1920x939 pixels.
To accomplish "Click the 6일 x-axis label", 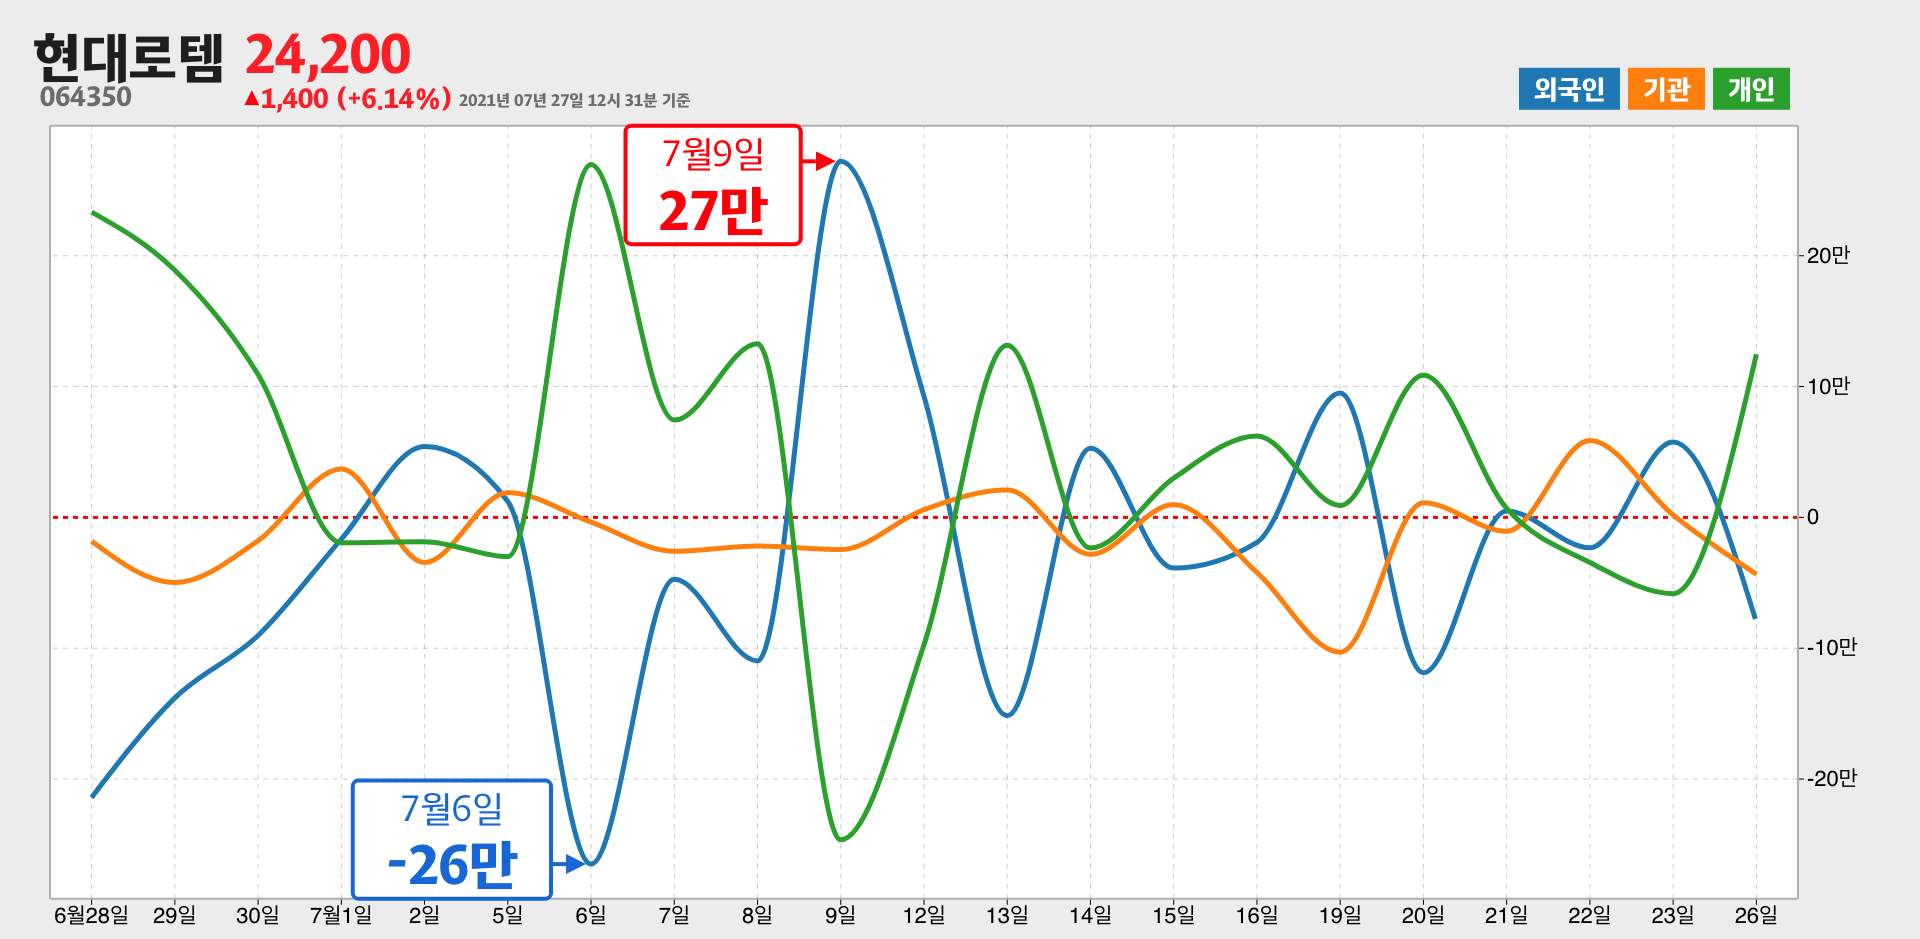I will [x=590, y=915].
